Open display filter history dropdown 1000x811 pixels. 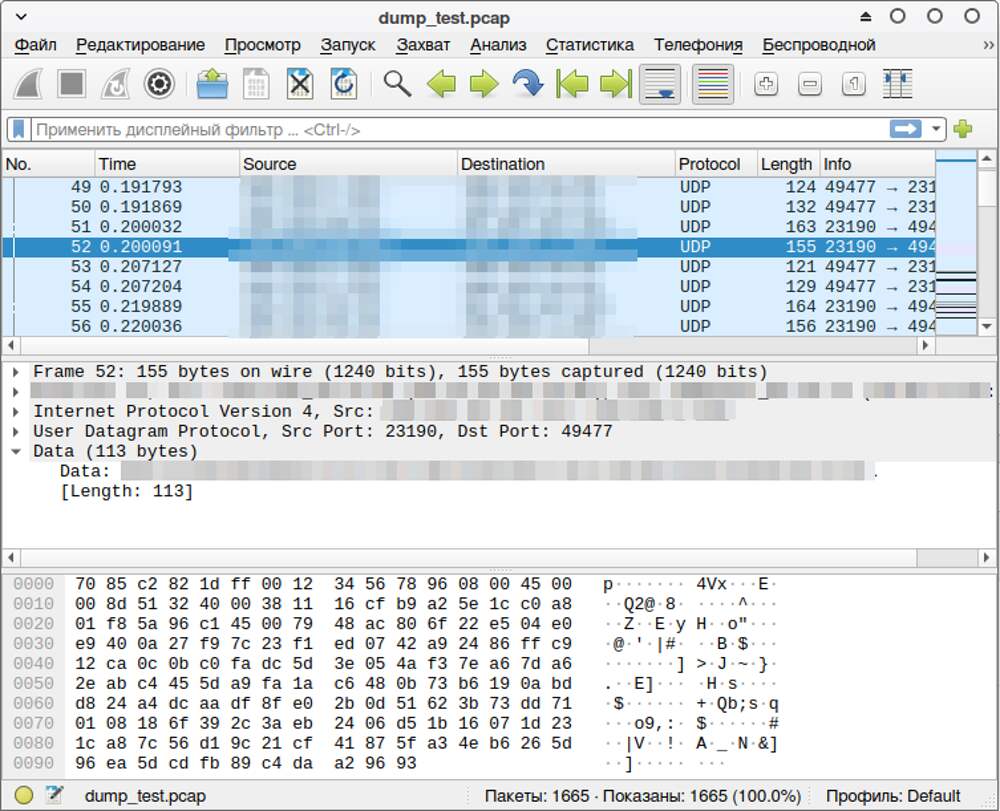coord(936,130)
